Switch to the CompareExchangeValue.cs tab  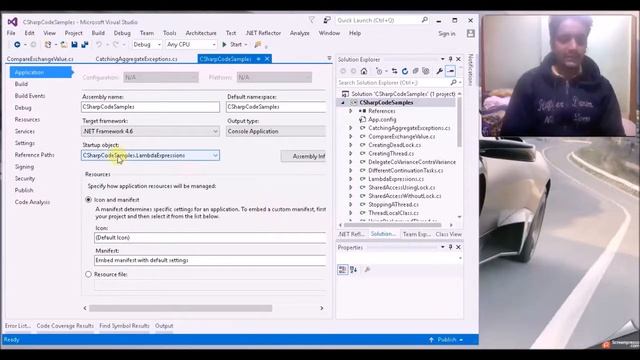[x=40, y=59]
